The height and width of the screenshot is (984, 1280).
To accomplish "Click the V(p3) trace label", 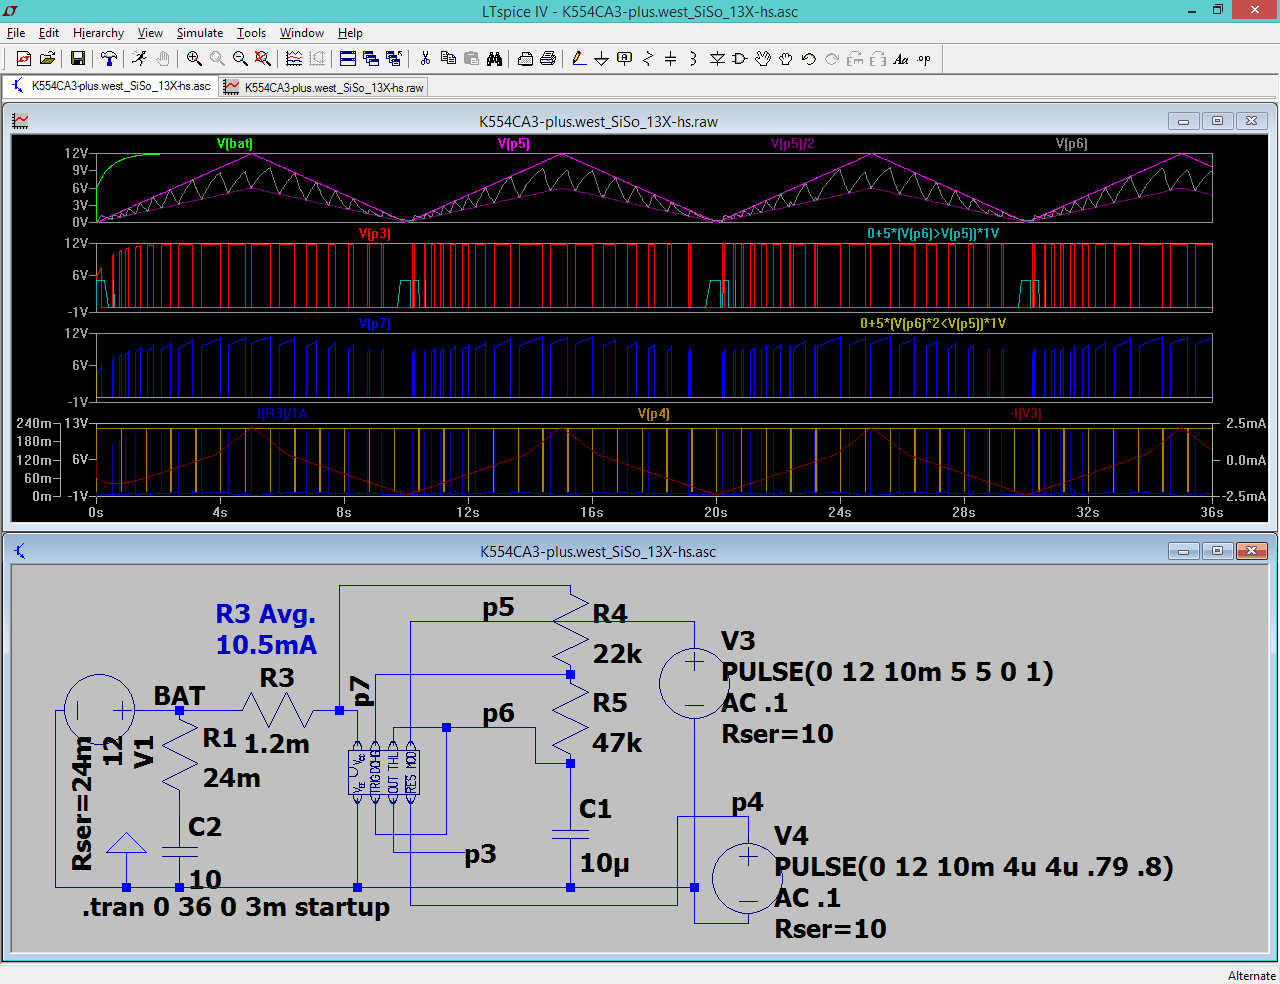I will click(x=375, y=234).
